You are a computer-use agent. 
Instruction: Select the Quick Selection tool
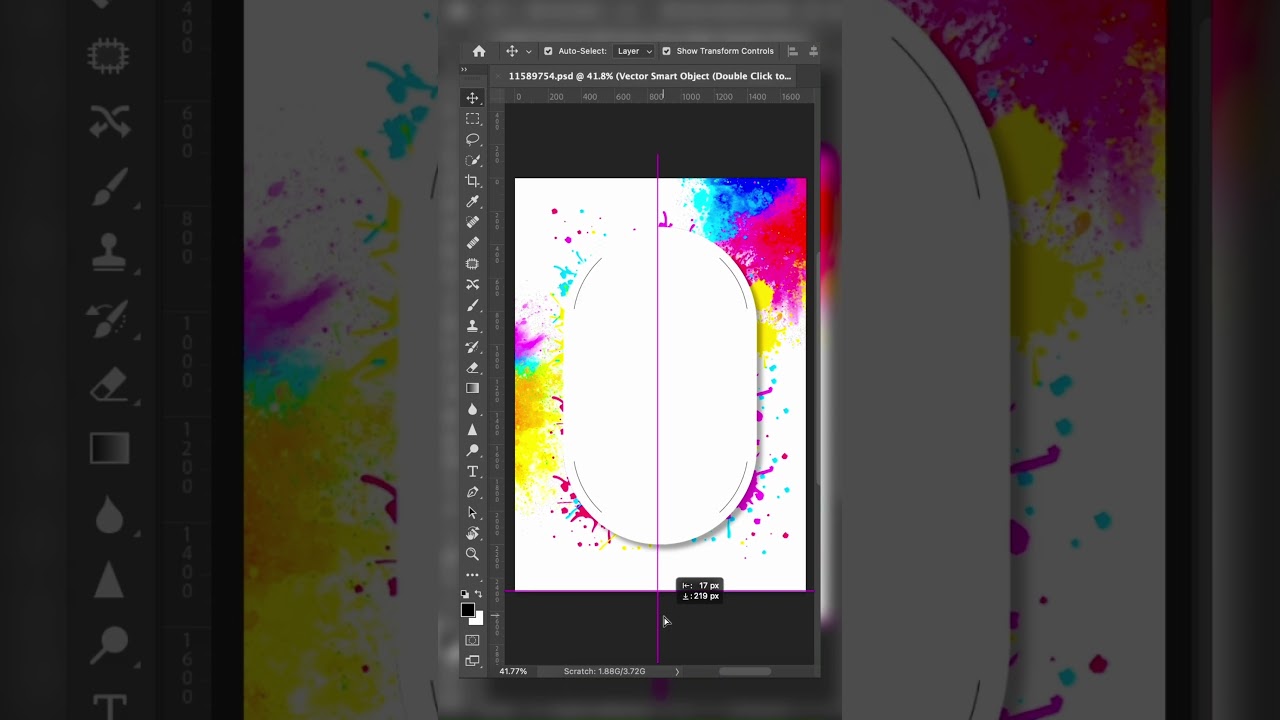(472, 160)
